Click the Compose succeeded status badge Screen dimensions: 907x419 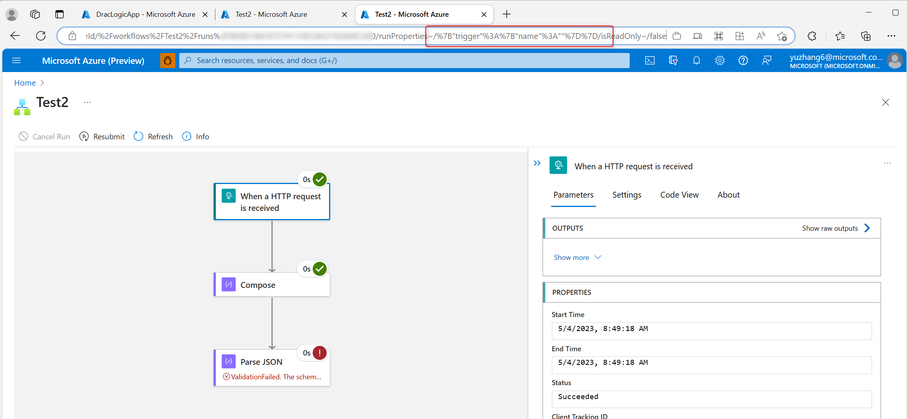[x=320, y=269]
